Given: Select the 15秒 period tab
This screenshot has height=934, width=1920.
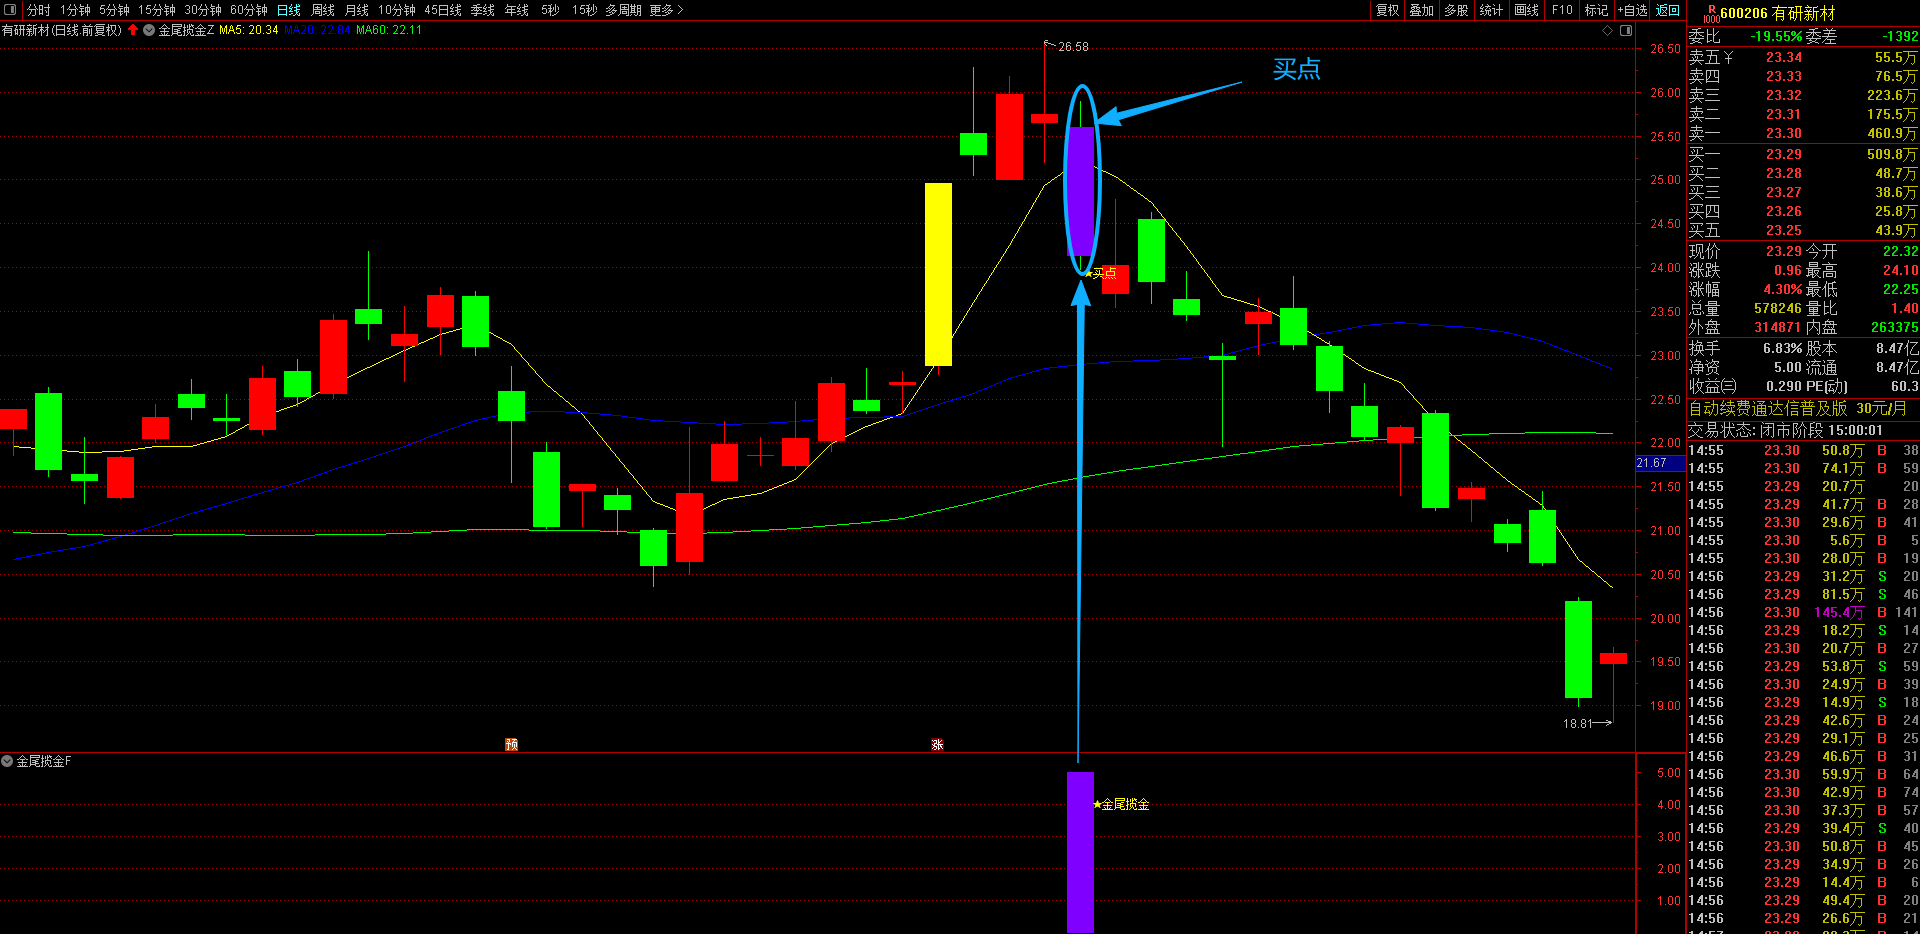Looking at the screenshot, I should [x=585, y=10].
